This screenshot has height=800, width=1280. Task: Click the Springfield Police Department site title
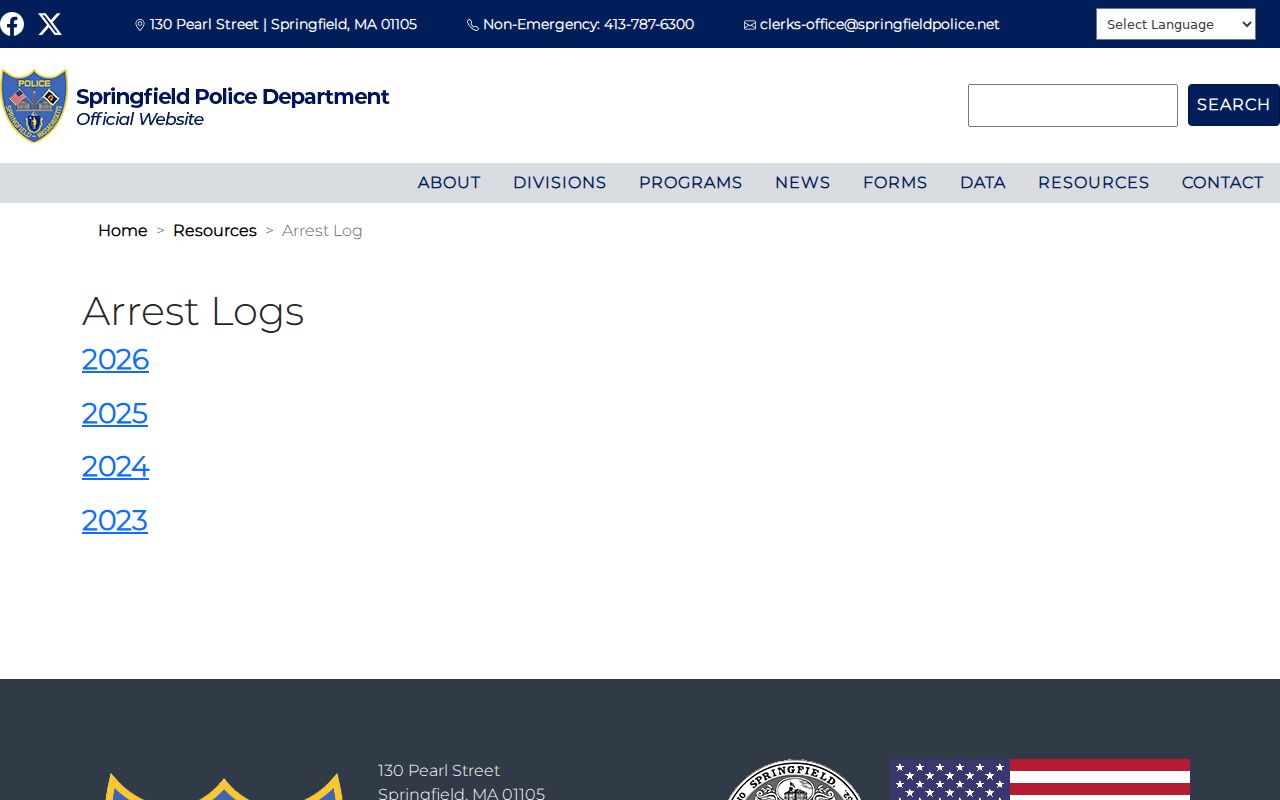pos(233,97)
